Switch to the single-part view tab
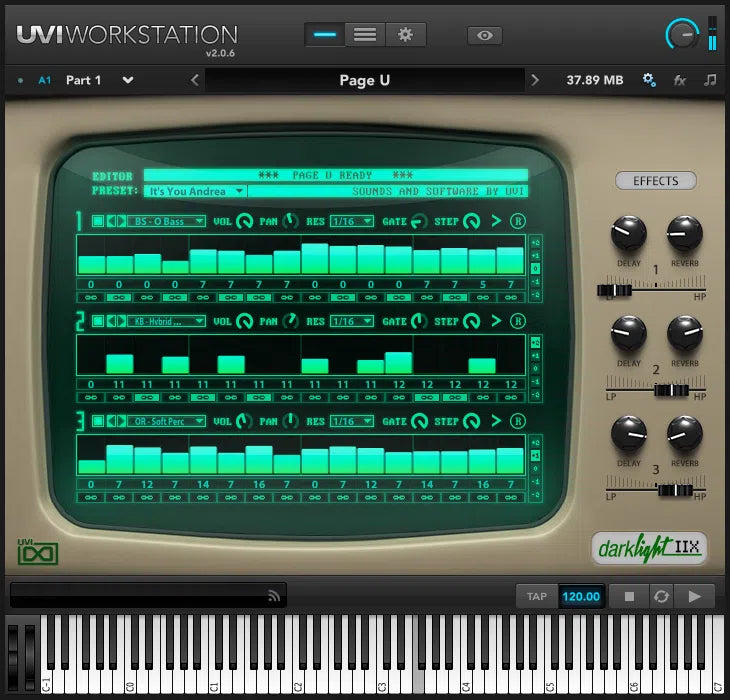Viewport: 730px width, 700px height. [325, 34]
